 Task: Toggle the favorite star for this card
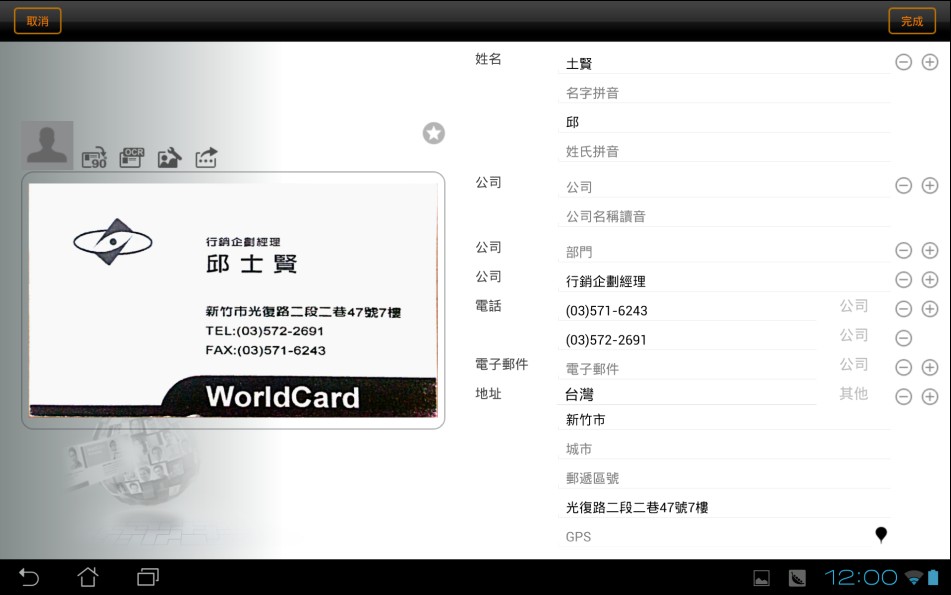[433, 133]
